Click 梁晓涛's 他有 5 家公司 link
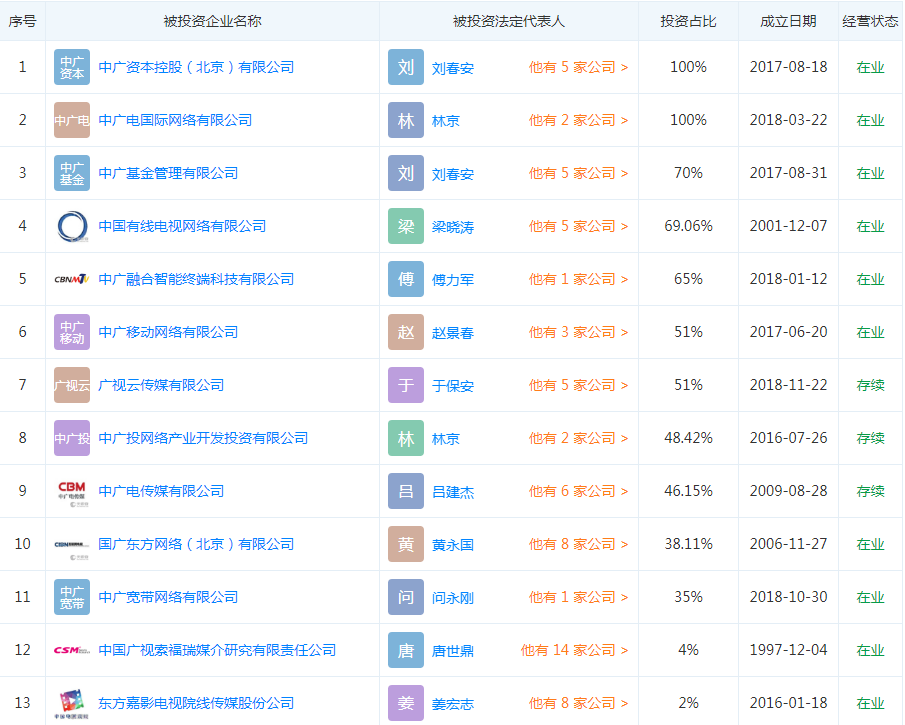This screenshot has width=905, height=725. [578, 226]
